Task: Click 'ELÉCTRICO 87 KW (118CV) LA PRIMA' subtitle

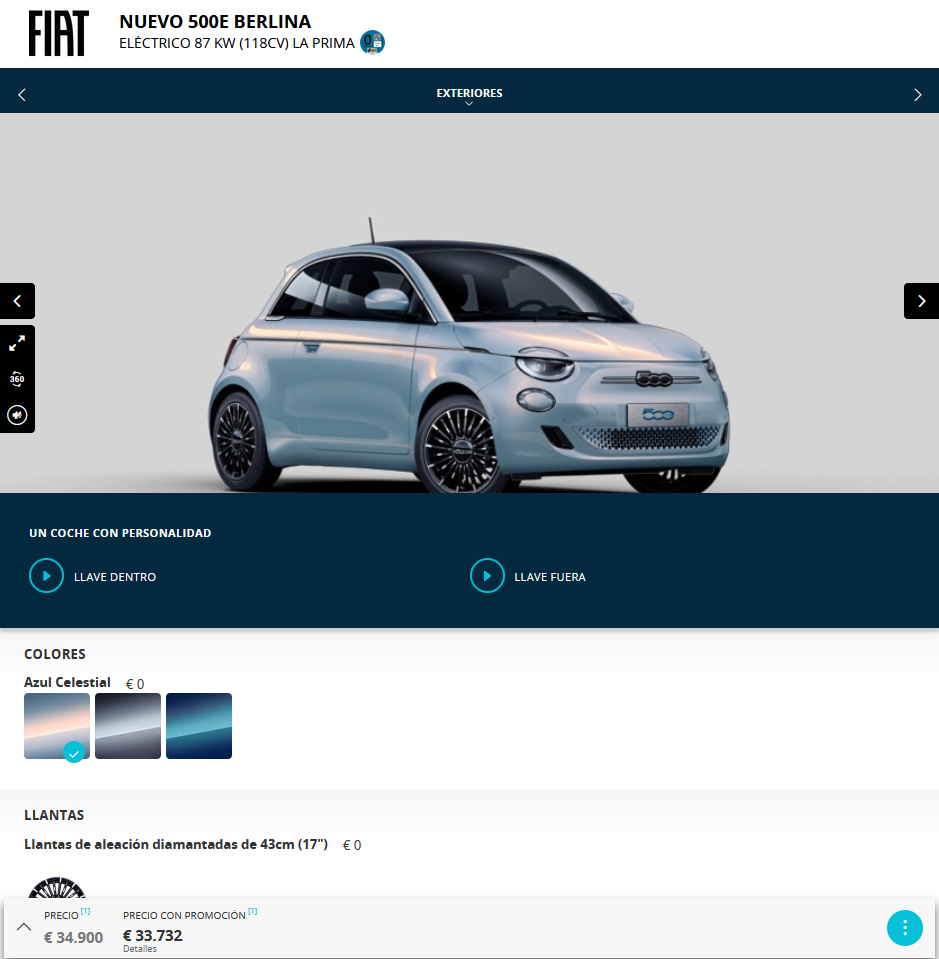Action: [x=237, y=43]
